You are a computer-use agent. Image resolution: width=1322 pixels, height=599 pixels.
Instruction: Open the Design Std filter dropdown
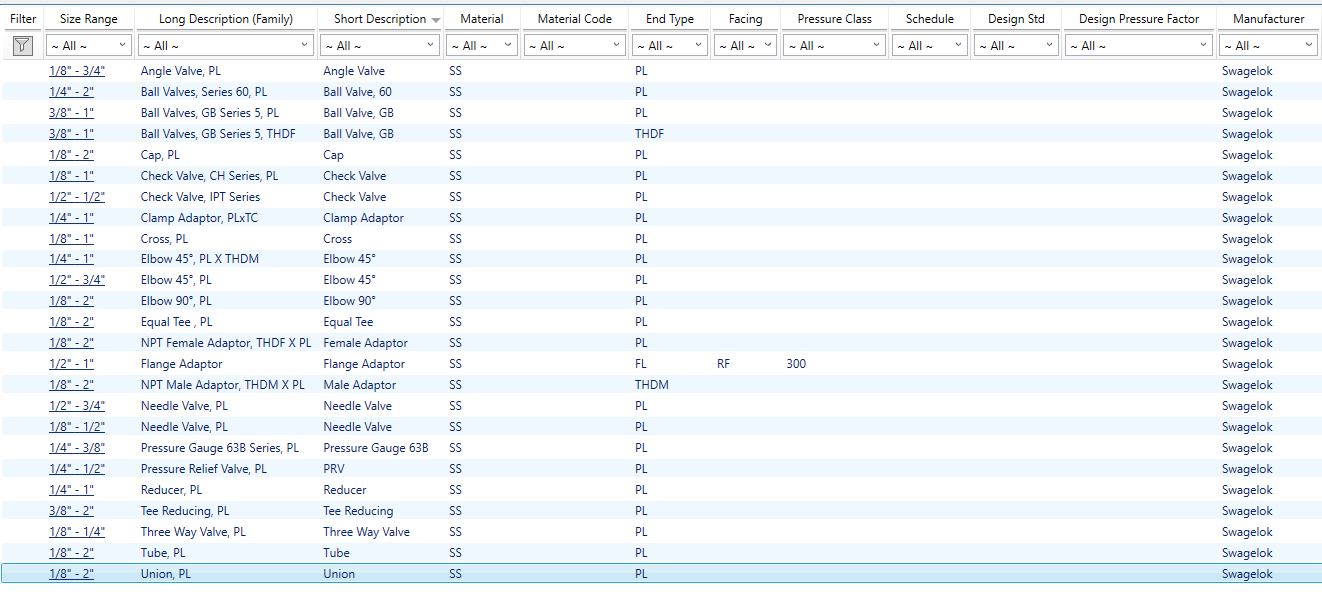pyautogui.click(x=1016, y=45)
